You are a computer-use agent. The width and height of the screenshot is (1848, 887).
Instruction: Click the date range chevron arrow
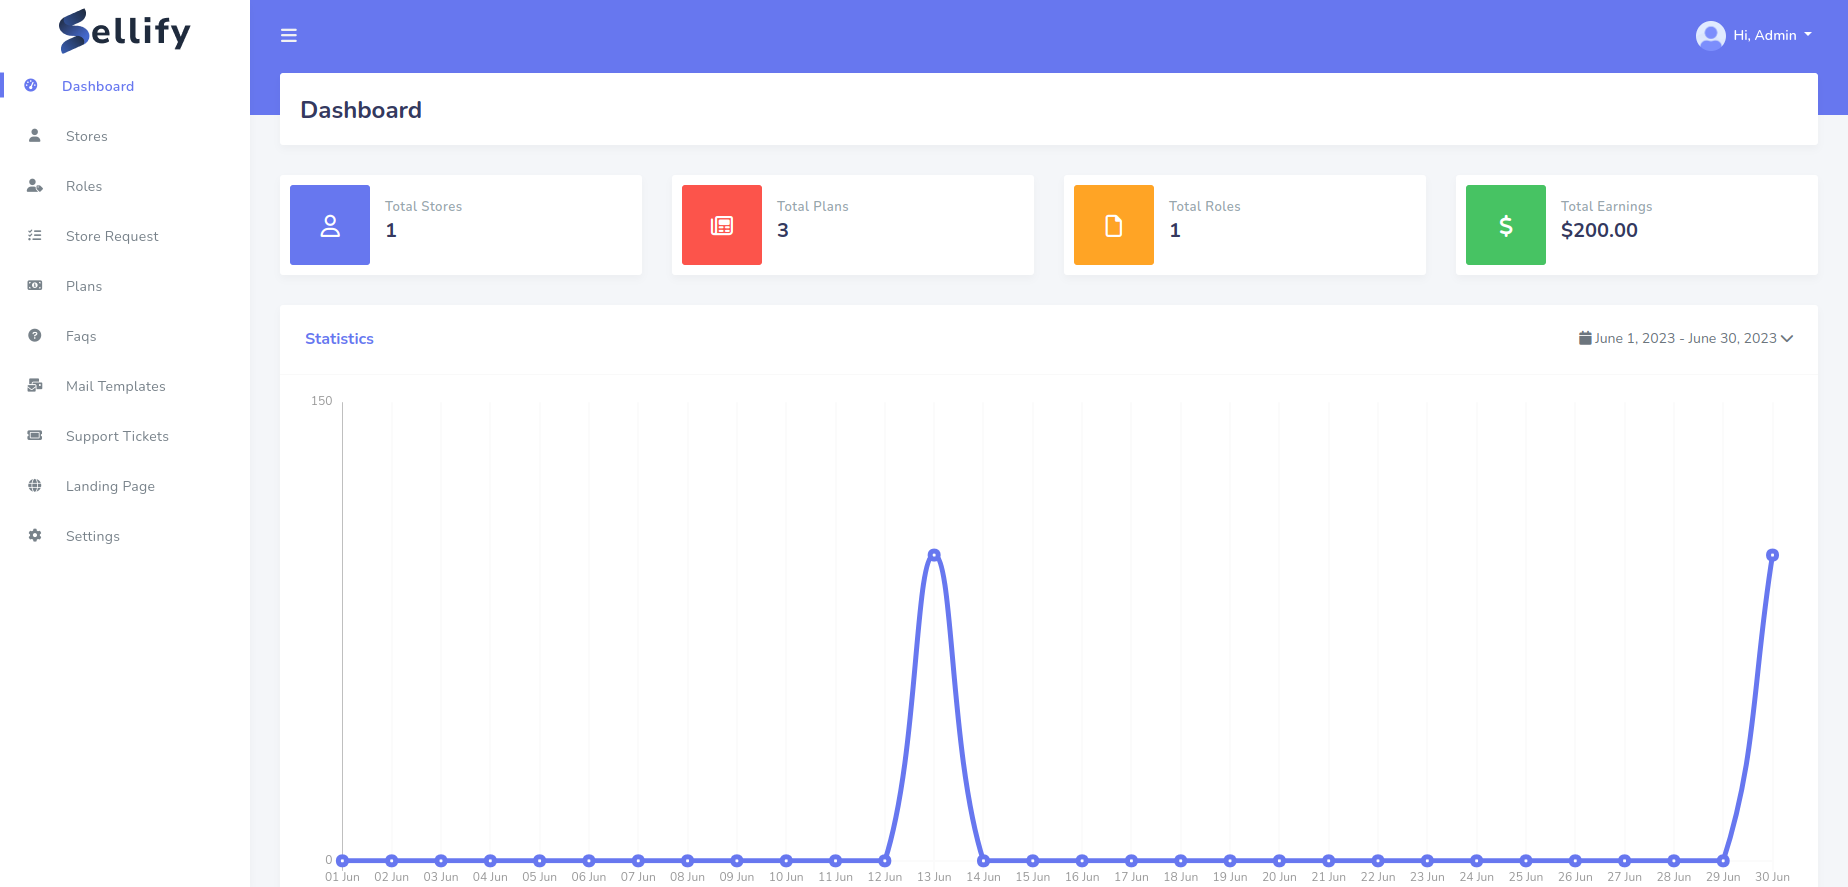tap(1787, 339)
